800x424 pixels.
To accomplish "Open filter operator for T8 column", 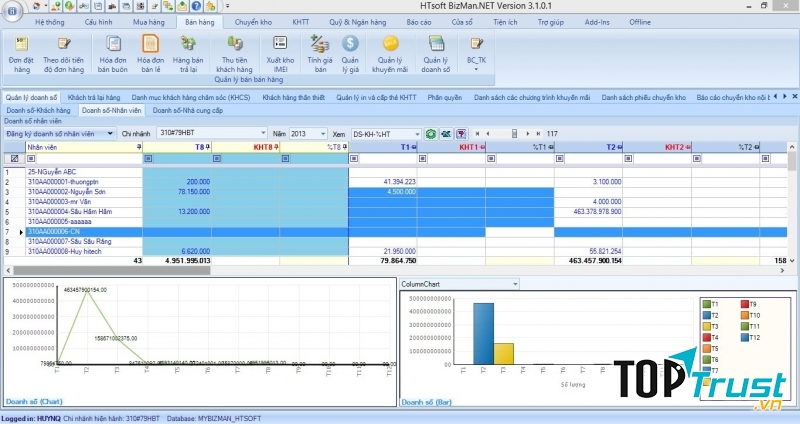I will tap(148, 159).
